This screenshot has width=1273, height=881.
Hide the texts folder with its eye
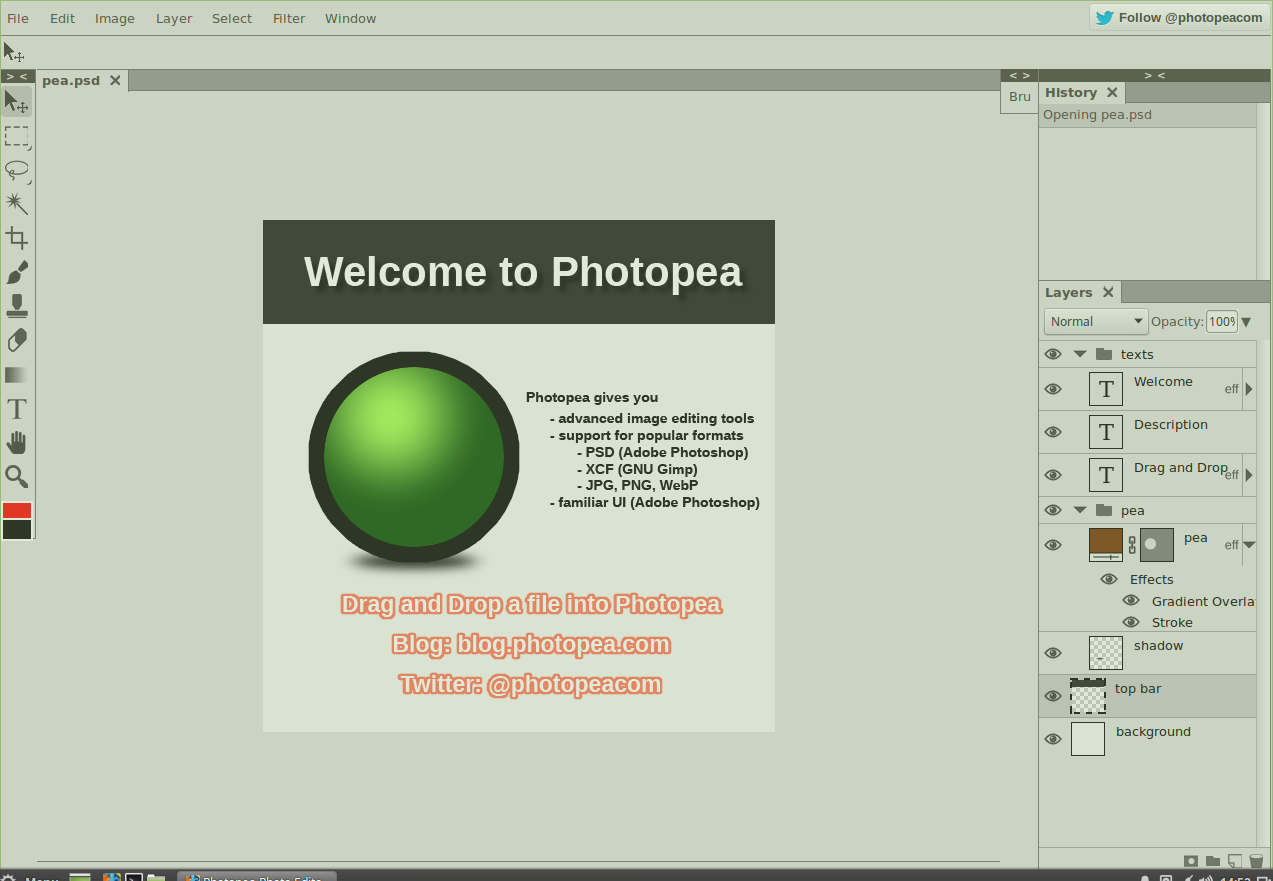(x=1053, y=354)
